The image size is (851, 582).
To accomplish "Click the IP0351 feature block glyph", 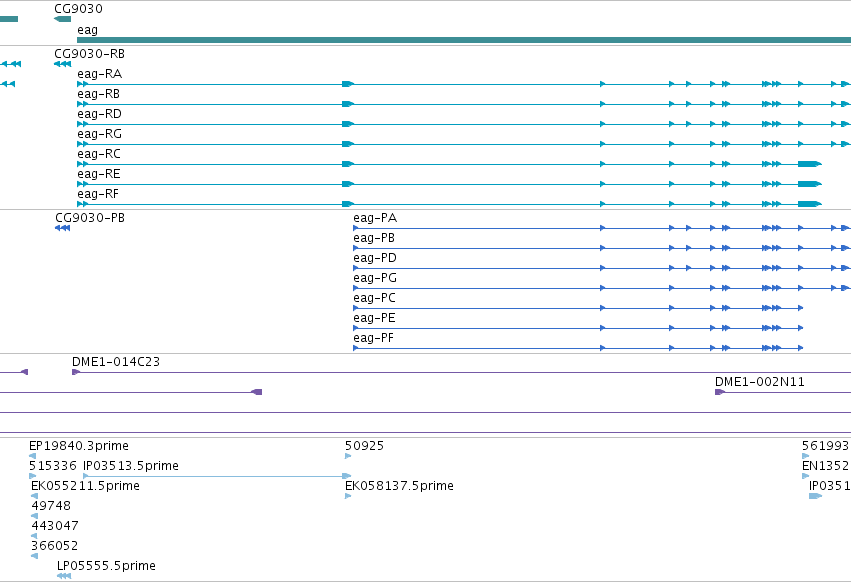I will [x=815, y=496].
